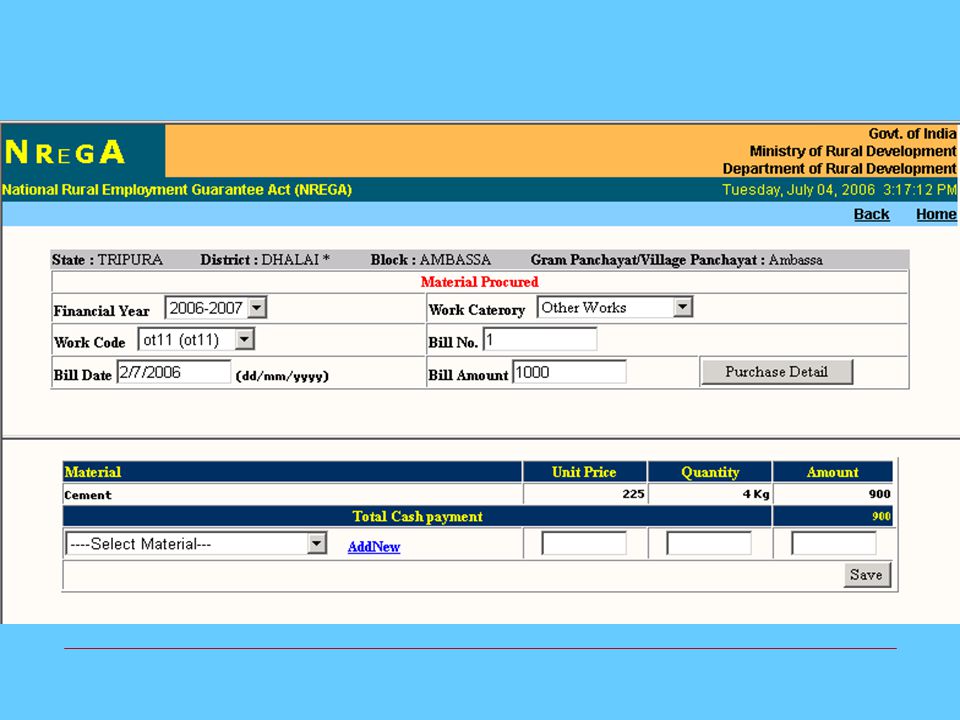Click the Save button
This screenshot has width=960, height=720.
866,575
